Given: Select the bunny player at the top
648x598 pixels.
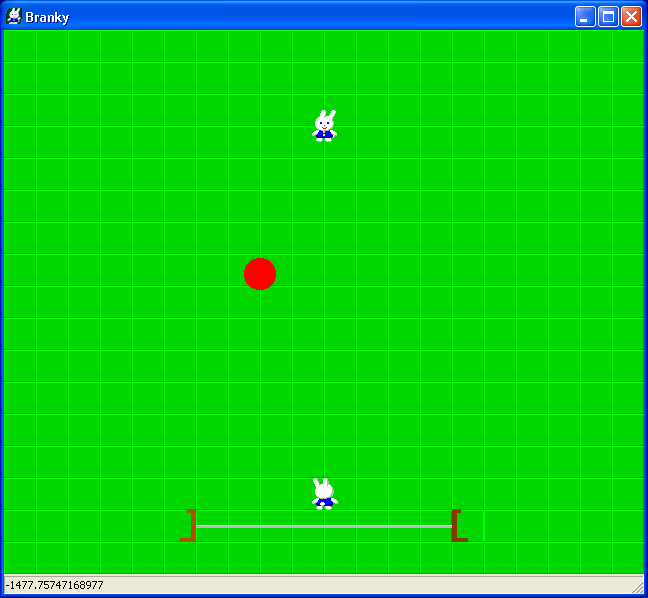Looking at the screenshot, I should click(x=324, y=127).
